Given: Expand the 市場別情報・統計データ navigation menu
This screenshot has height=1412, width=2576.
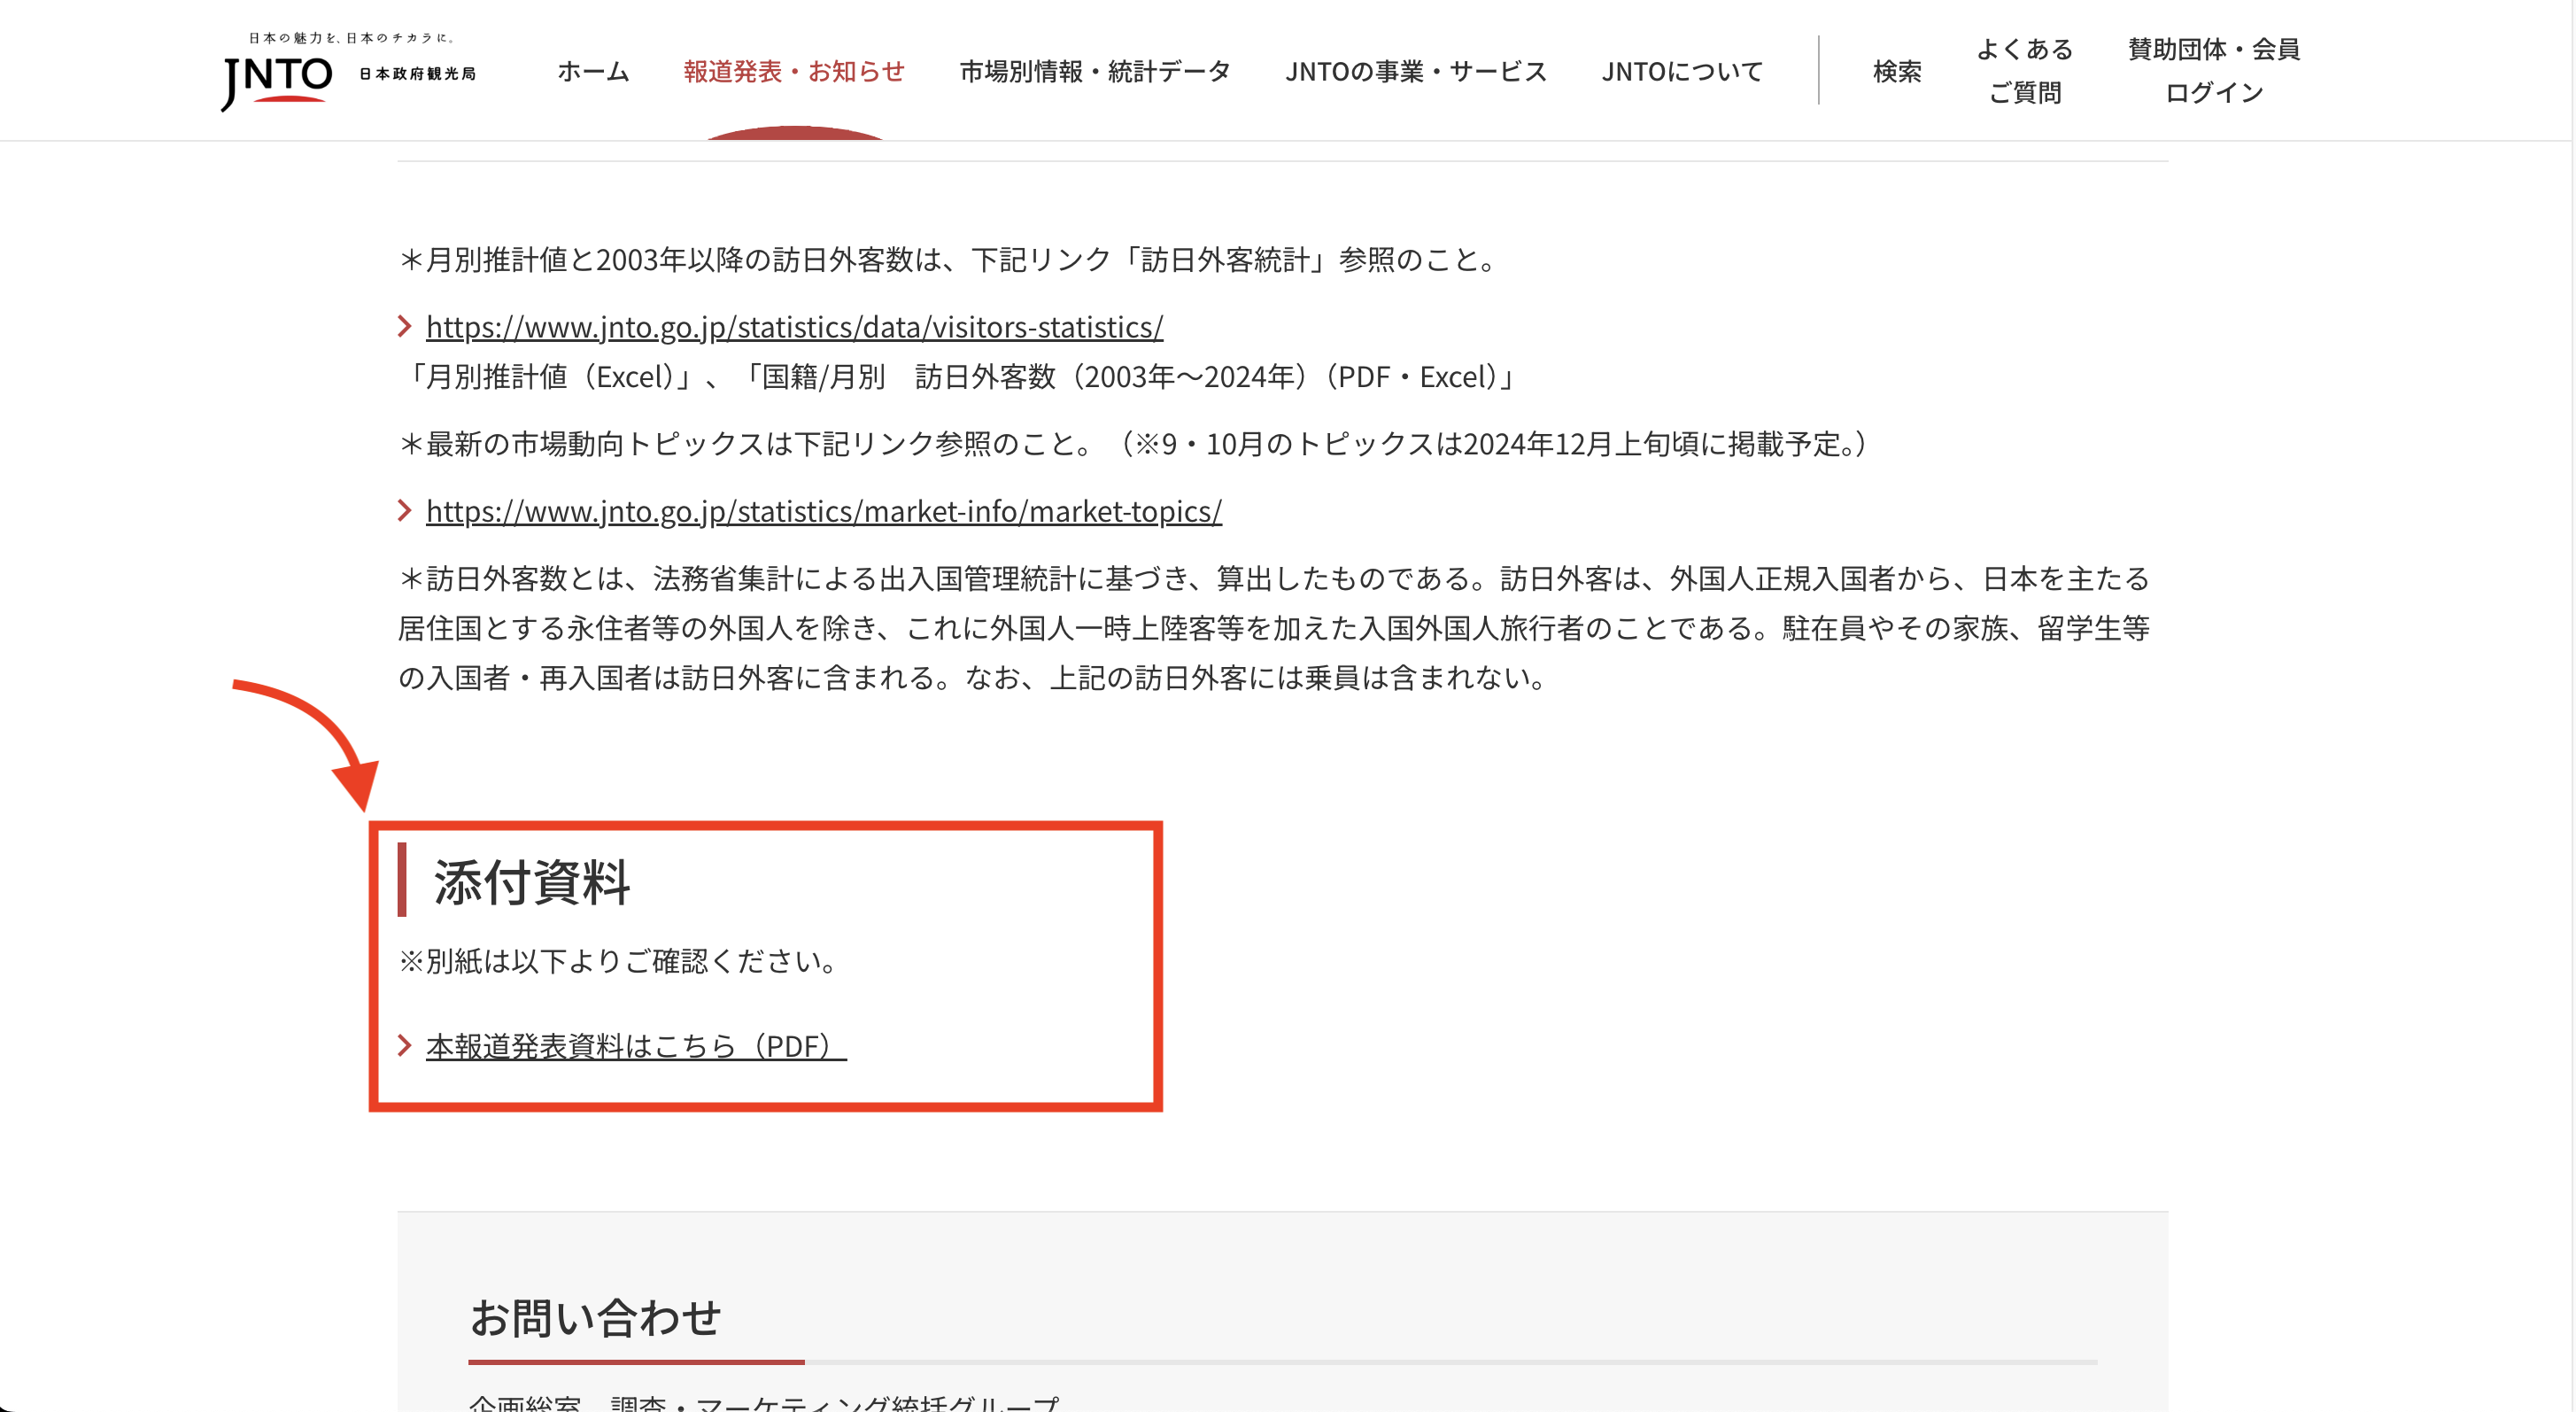Looking at the screenshot, I should [1094, 71].
